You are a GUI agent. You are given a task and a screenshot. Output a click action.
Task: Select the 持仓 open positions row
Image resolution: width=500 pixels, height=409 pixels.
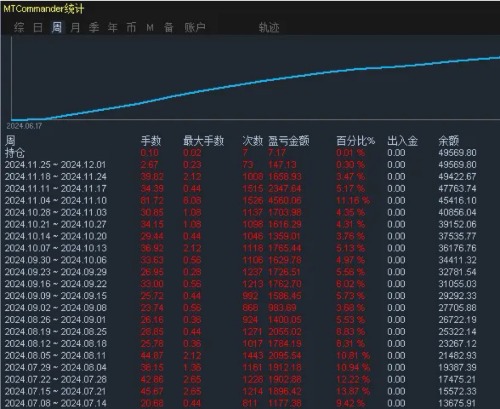241,153
